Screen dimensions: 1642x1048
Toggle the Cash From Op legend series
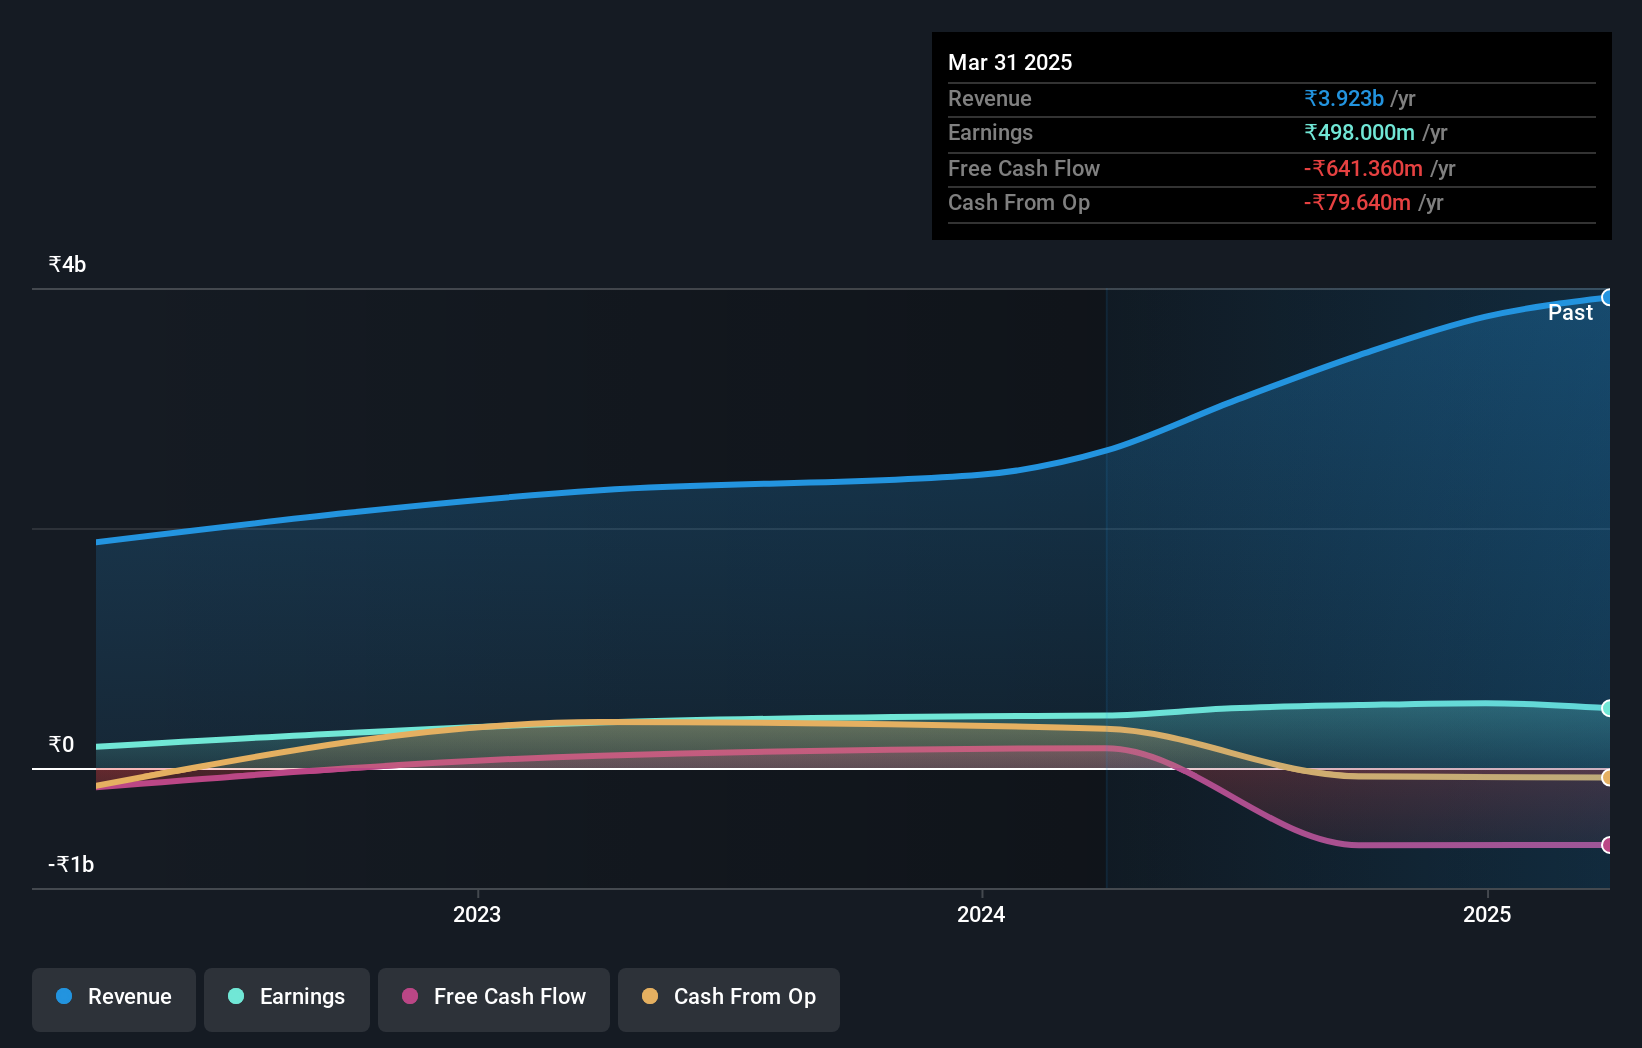click(x=729, y=999)
